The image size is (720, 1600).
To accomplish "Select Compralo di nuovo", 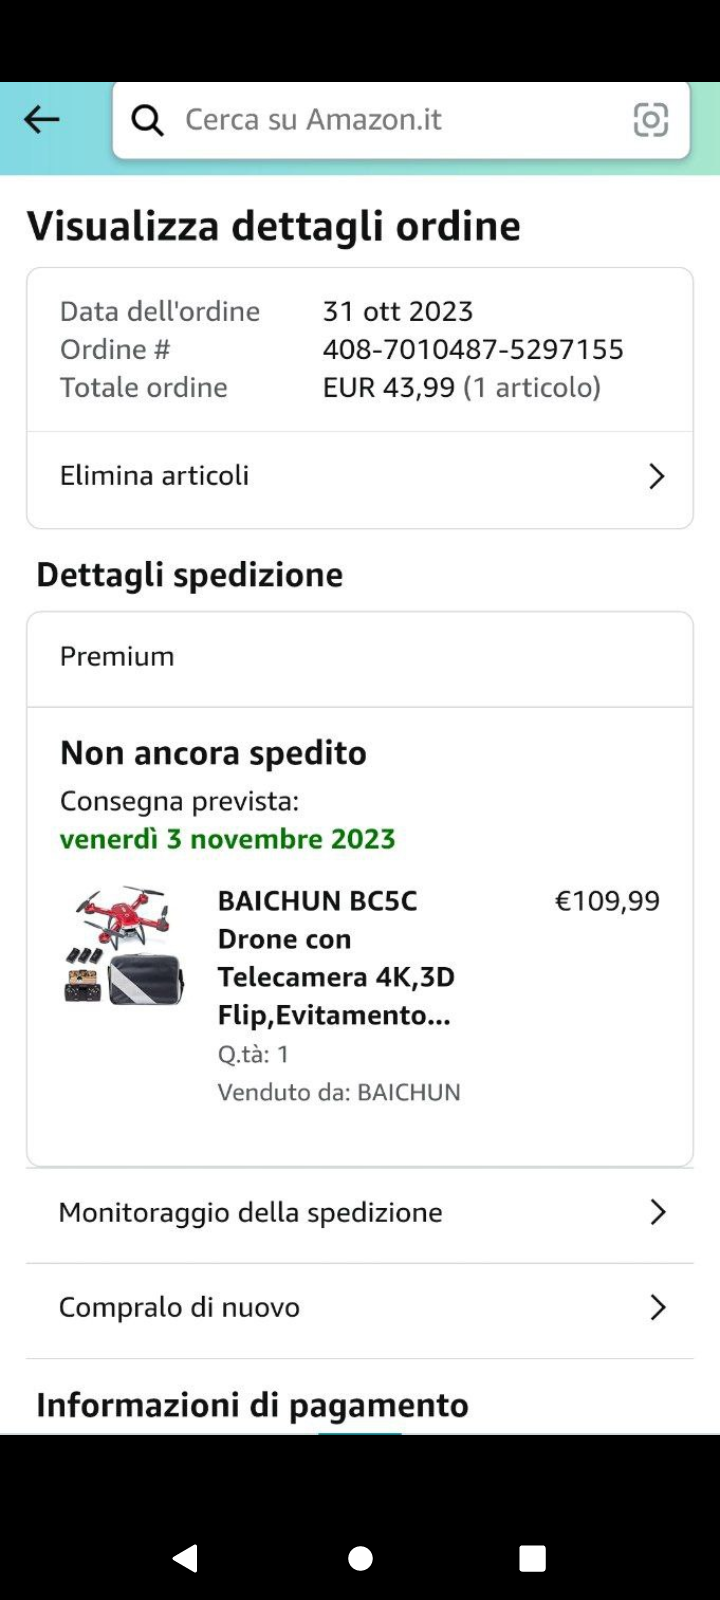I will 180,1307.
